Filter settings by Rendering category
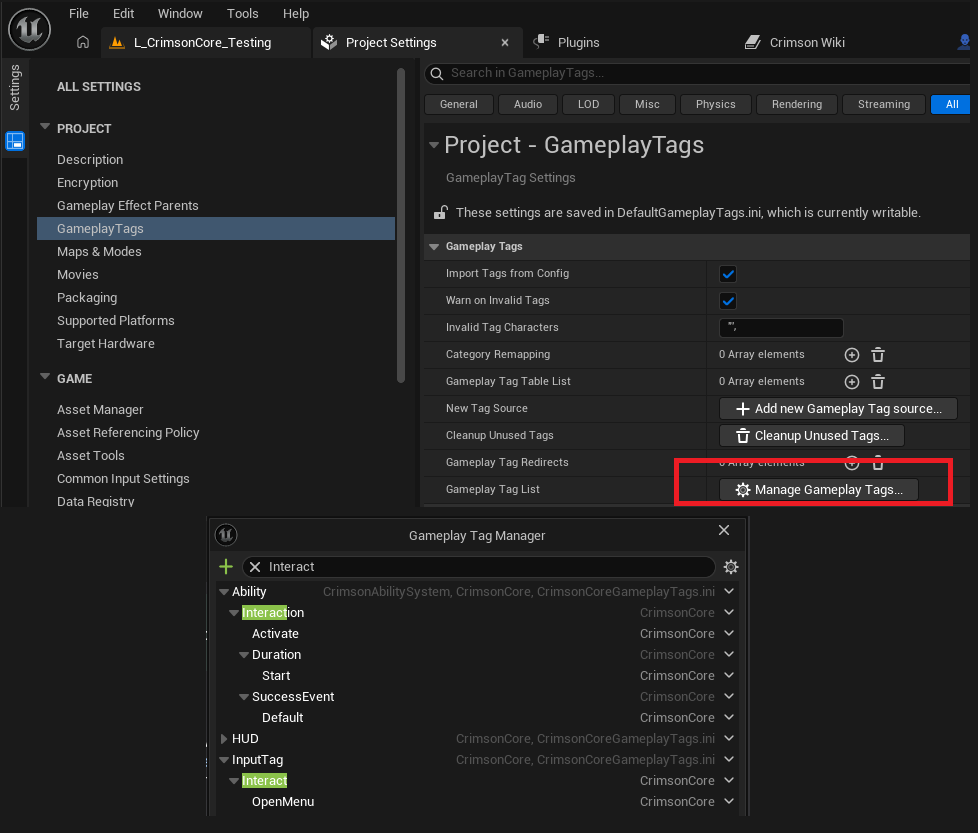The image size is (978, 833). (x=796, y=105)
